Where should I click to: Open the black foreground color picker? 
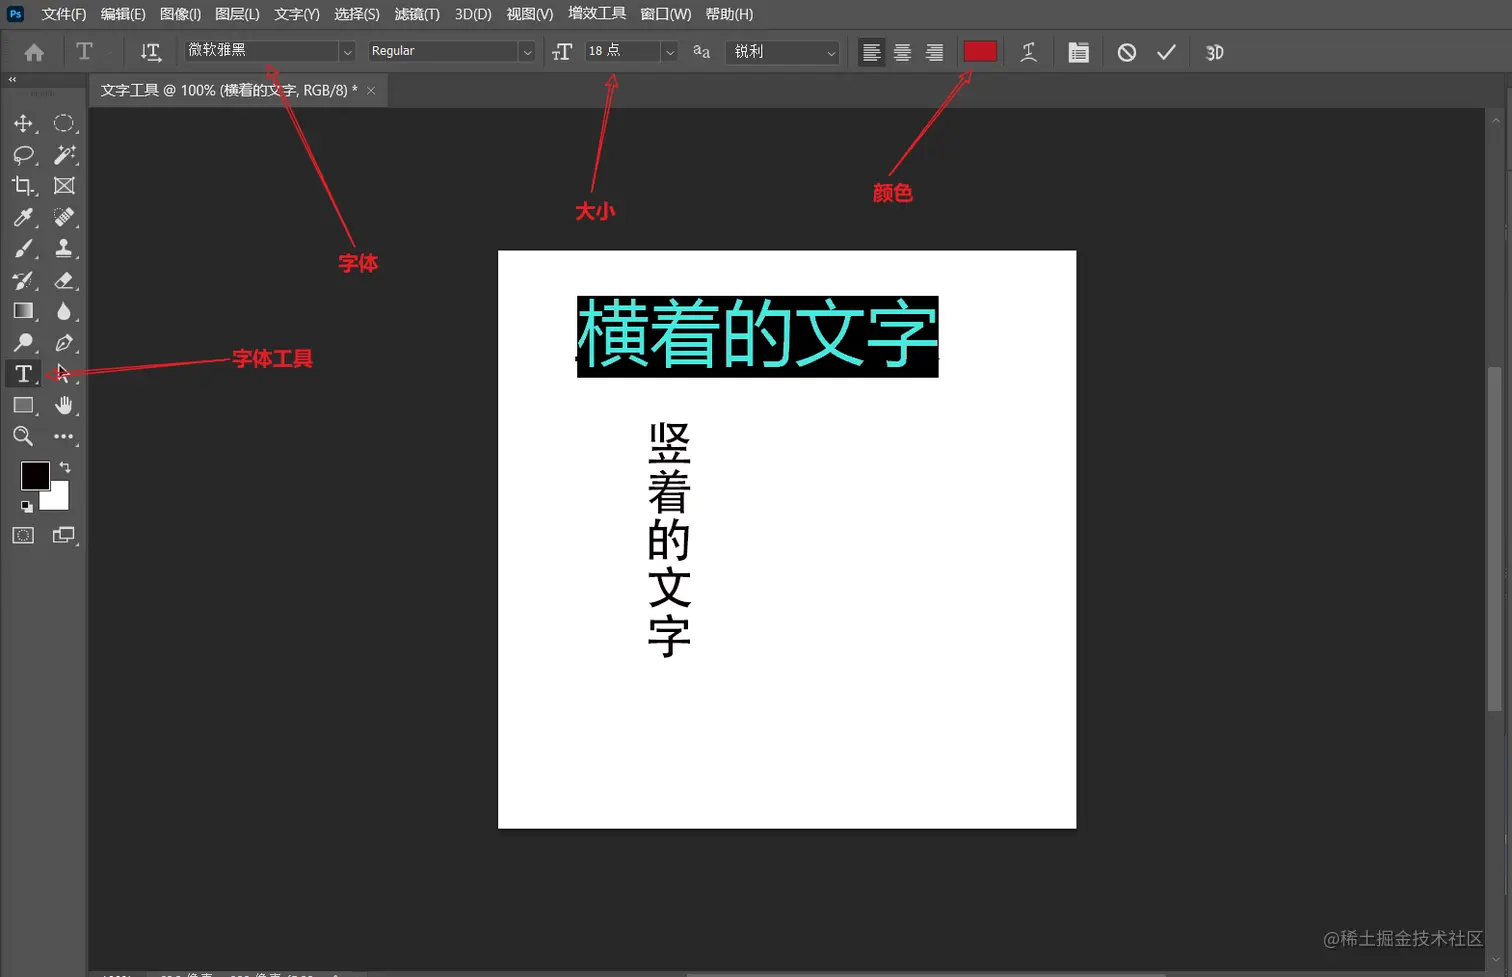tap(35, 476)
